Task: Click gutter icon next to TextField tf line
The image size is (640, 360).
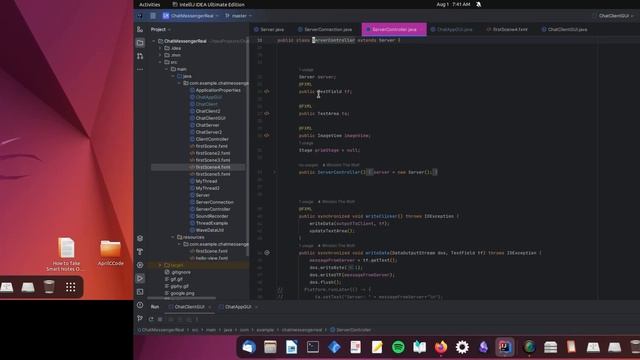Action: pyautogui.click(x=267, y=91)
